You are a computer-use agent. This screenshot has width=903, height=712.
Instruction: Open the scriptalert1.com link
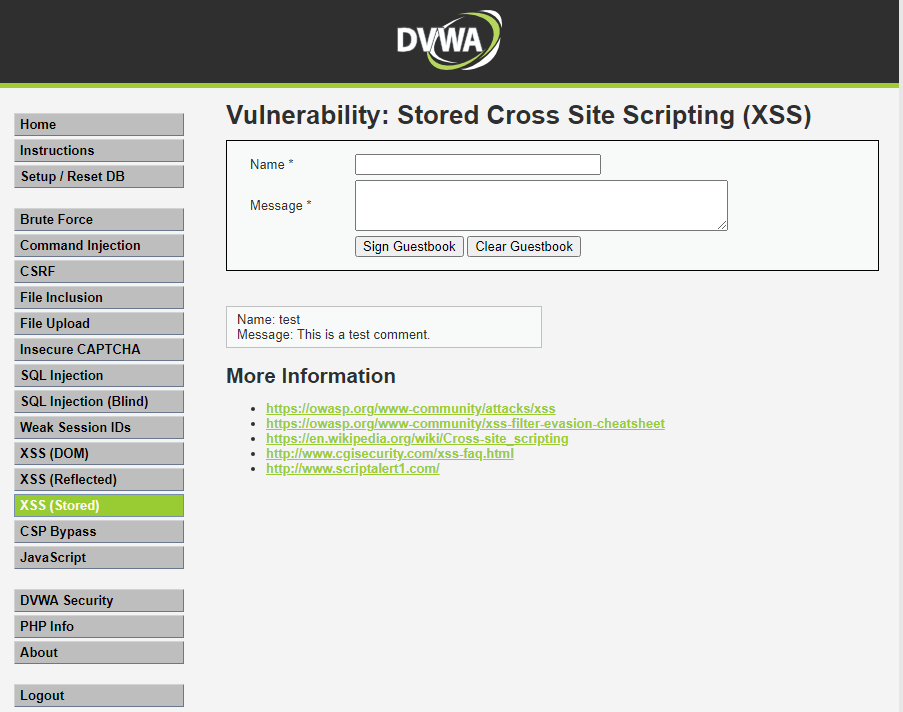click(352, 468)
